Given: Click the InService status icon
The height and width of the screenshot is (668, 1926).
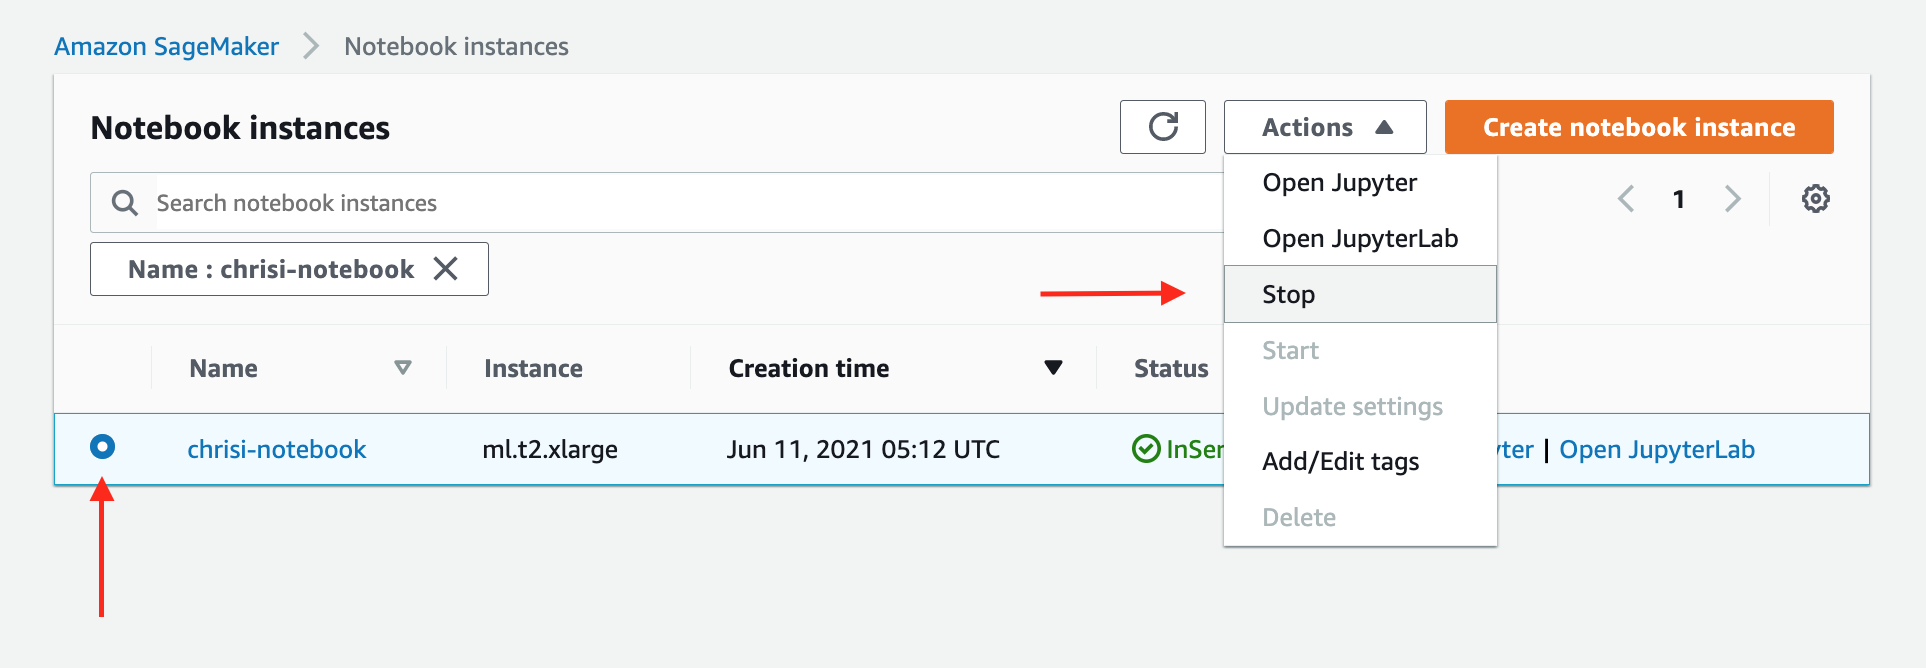Looking at the screenshot, I should tap(1146, 449).
